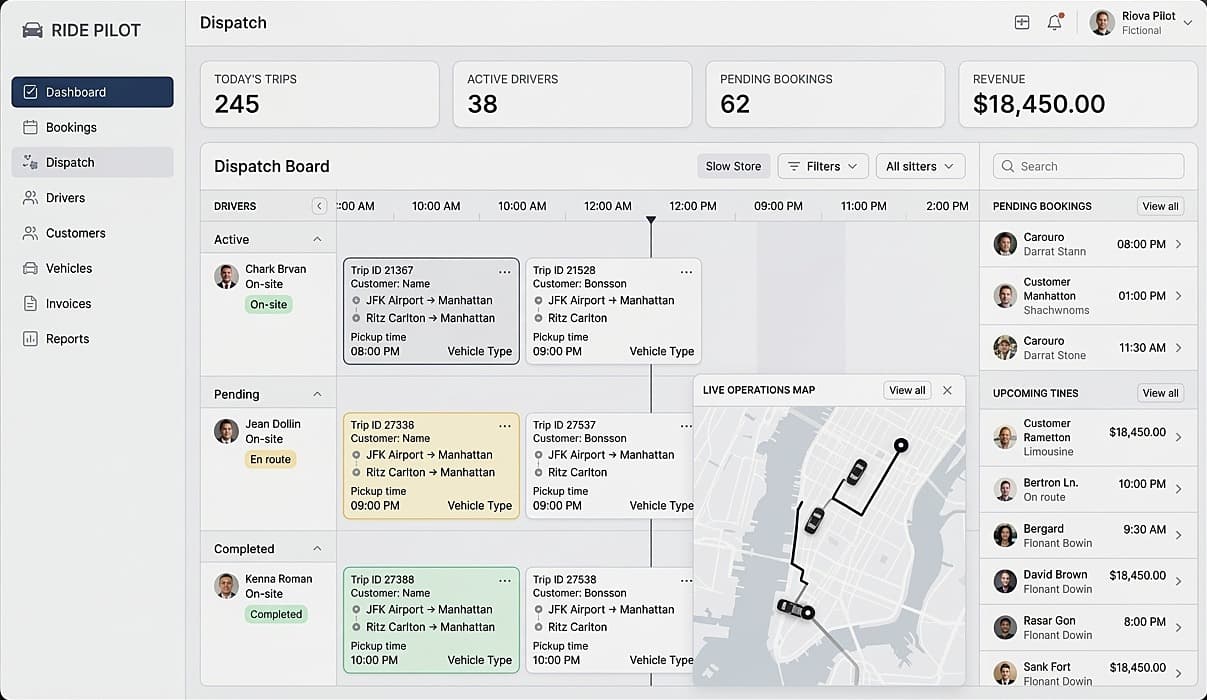Image resolution: width=1207 pixels, height=700 pixels.
Task: Go to Bookings in the sidebar
Action: (x=92, y=127)
